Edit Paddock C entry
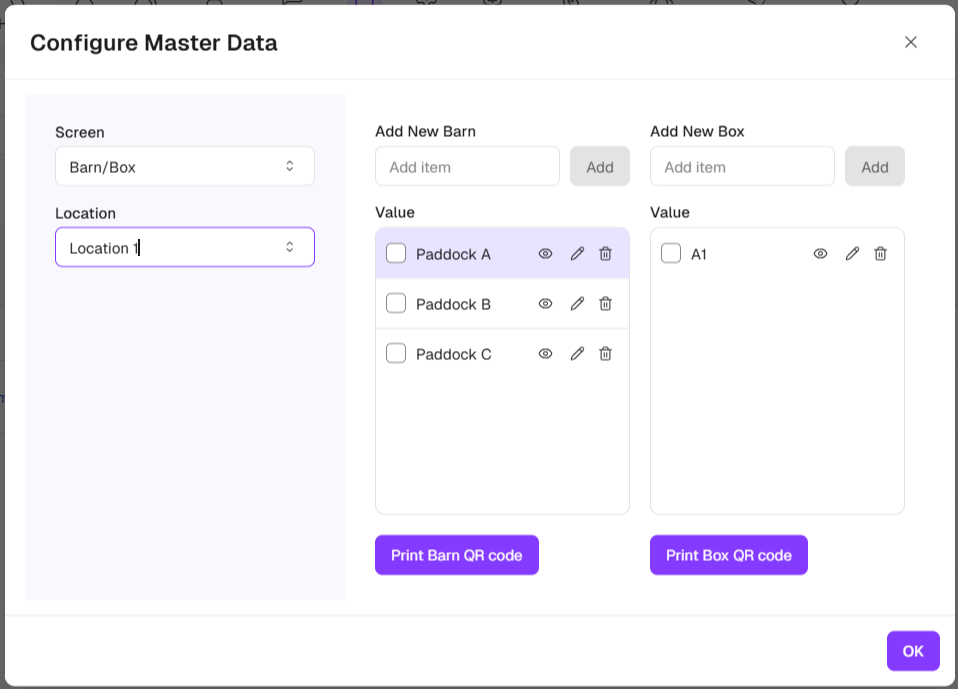Screen dimensions: 958x689 [577, 354]
